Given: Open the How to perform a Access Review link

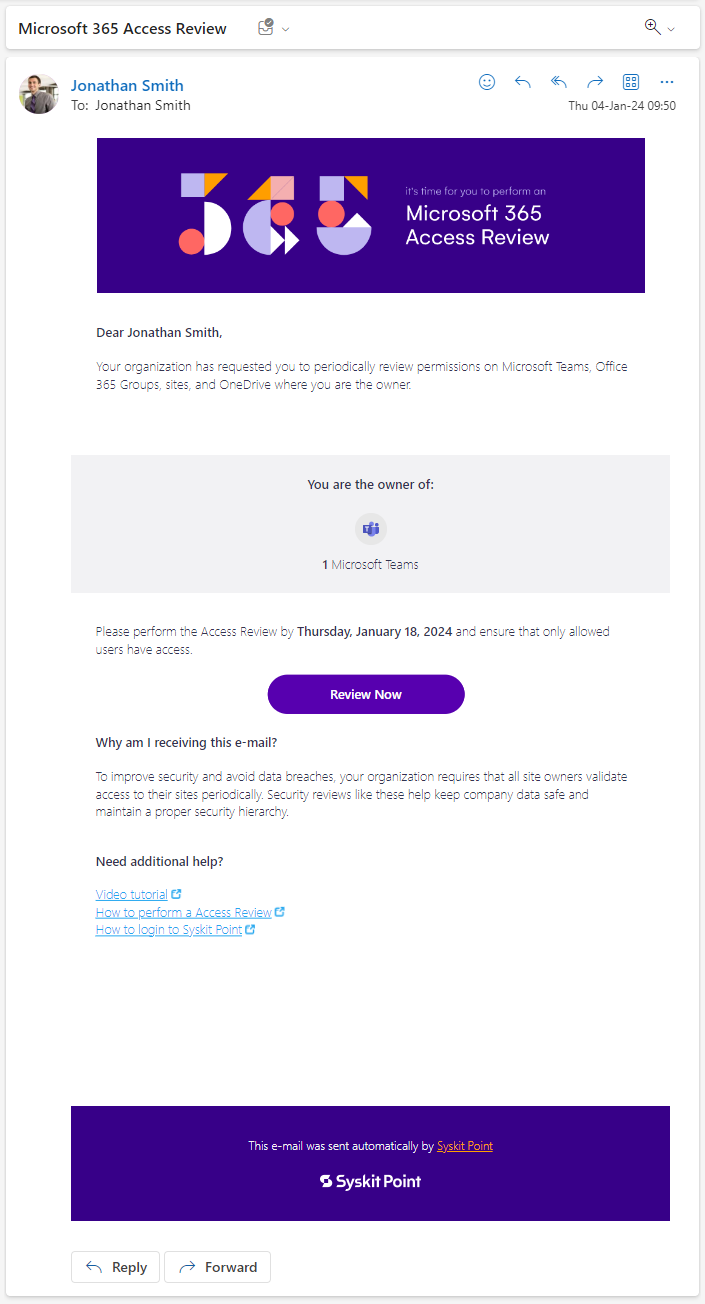Looking at the screenshot, I should pos(184,912).
